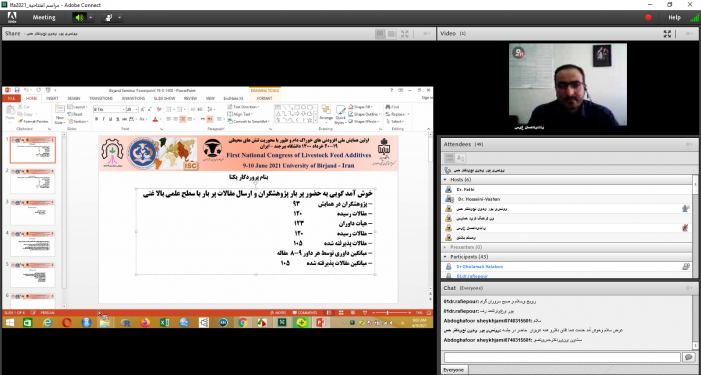The width and height of the screenshot is (701, 375).
Task: Click the send chat message button
Action: pyautogui.click(x=689, y=357)
